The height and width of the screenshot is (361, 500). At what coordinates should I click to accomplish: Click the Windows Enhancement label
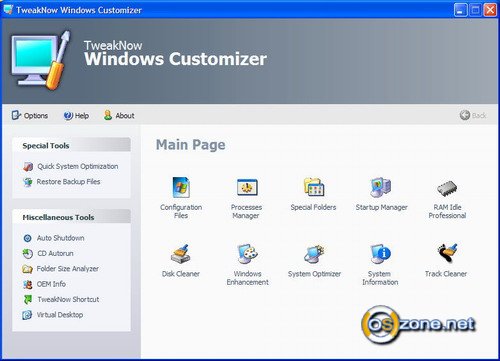click(247, 278)
